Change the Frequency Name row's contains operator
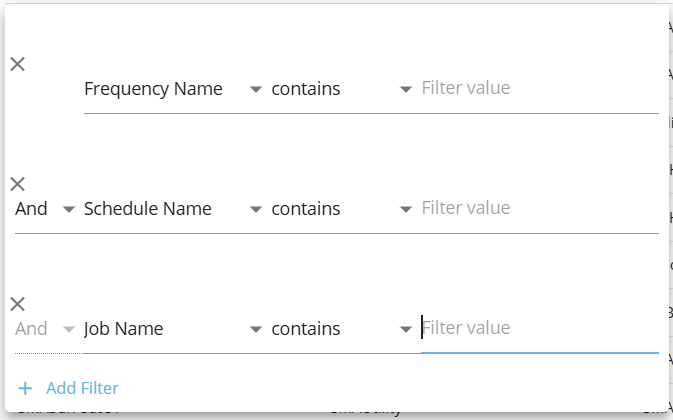 [x=340, y=89]
